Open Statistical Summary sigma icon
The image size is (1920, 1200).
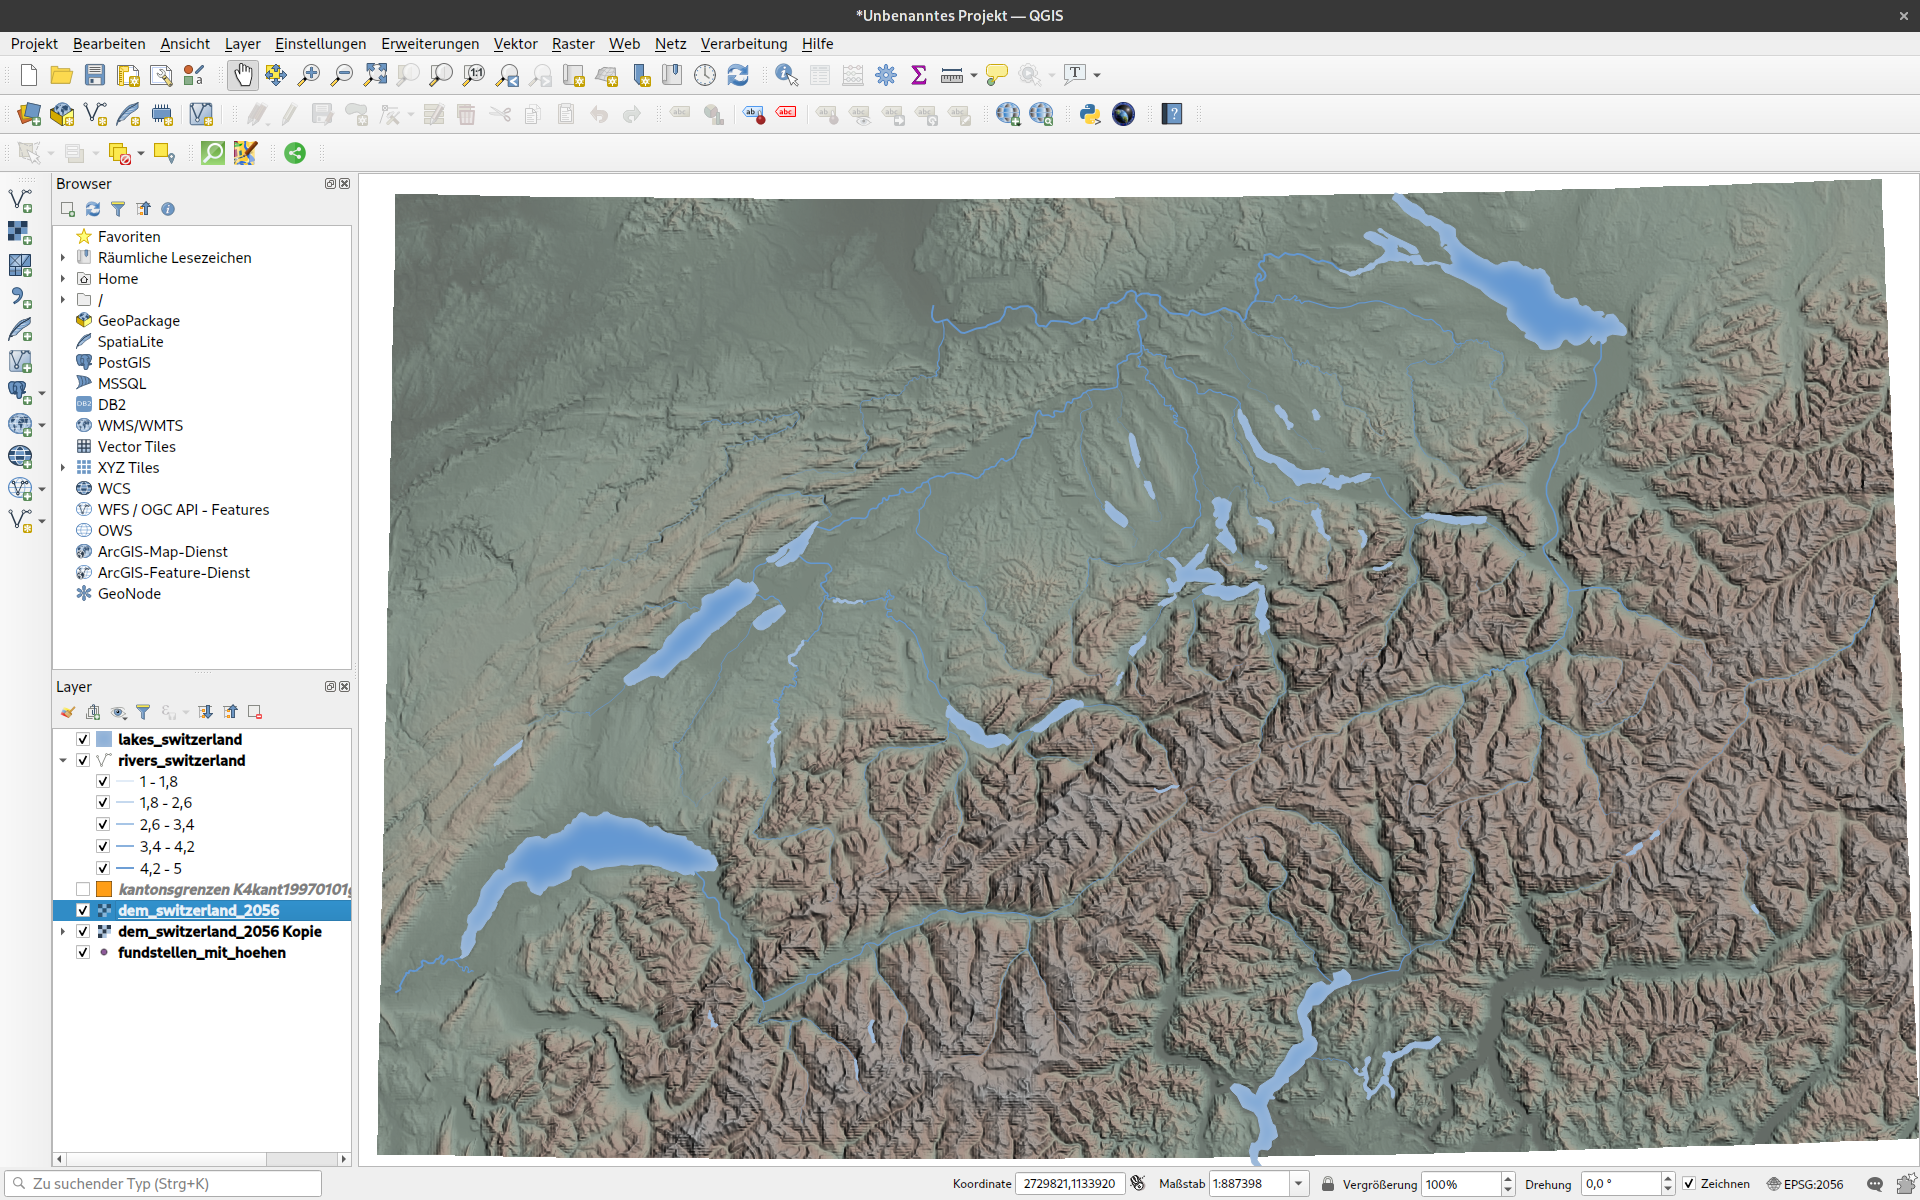click(919, 75)
